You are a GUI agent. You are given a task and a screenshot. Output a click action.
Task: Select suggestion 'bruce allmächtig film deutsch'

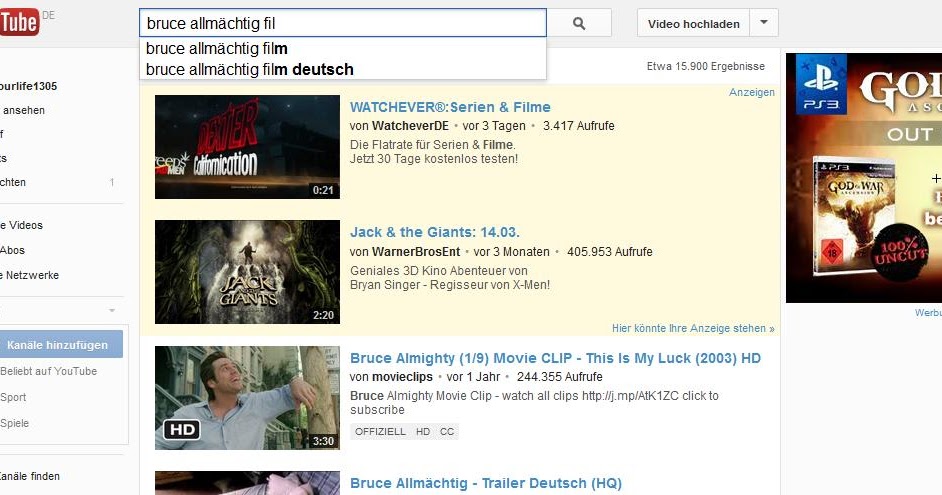[342, 69]
